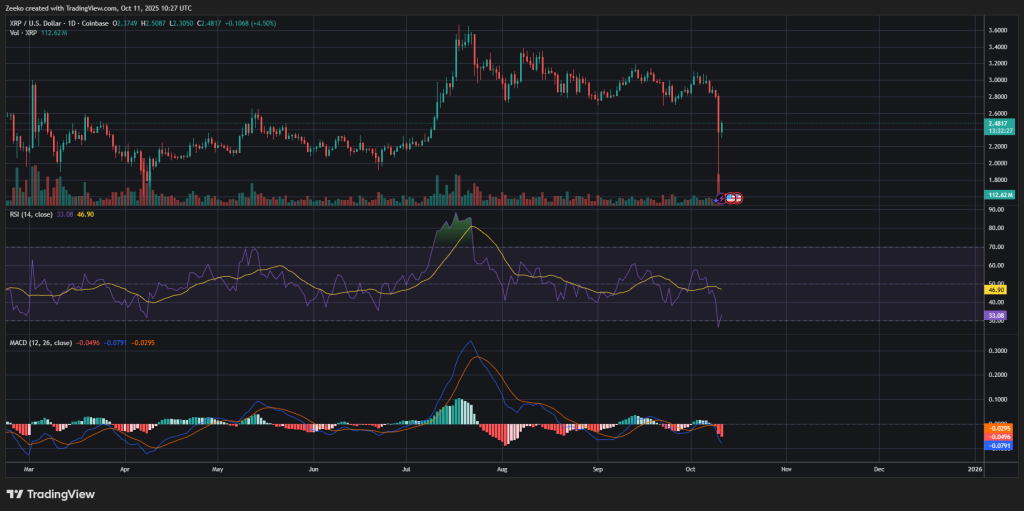Click the Oct label on time axis
This screenshot has height=511, width=1024.
692,467
